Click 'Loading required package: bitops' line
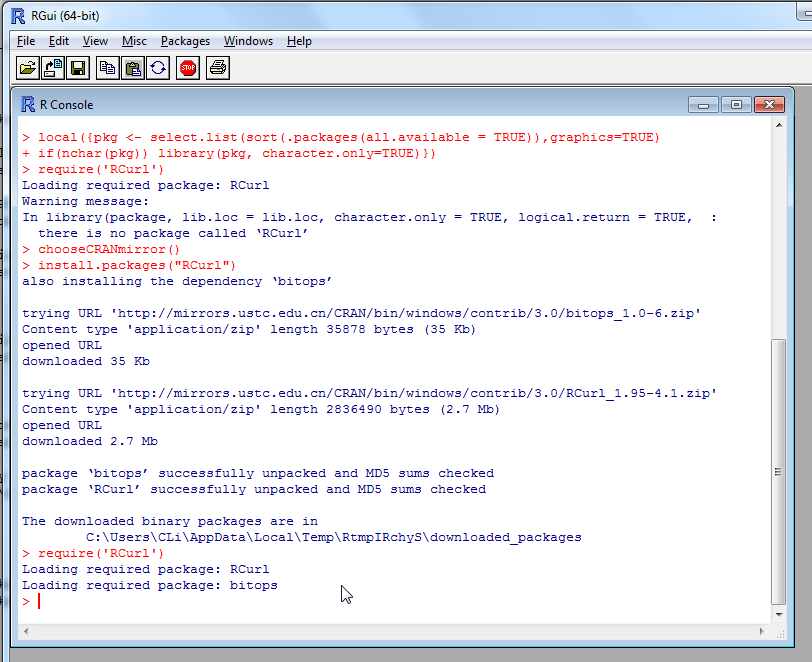The image size is (812, 662). (150, 585)
